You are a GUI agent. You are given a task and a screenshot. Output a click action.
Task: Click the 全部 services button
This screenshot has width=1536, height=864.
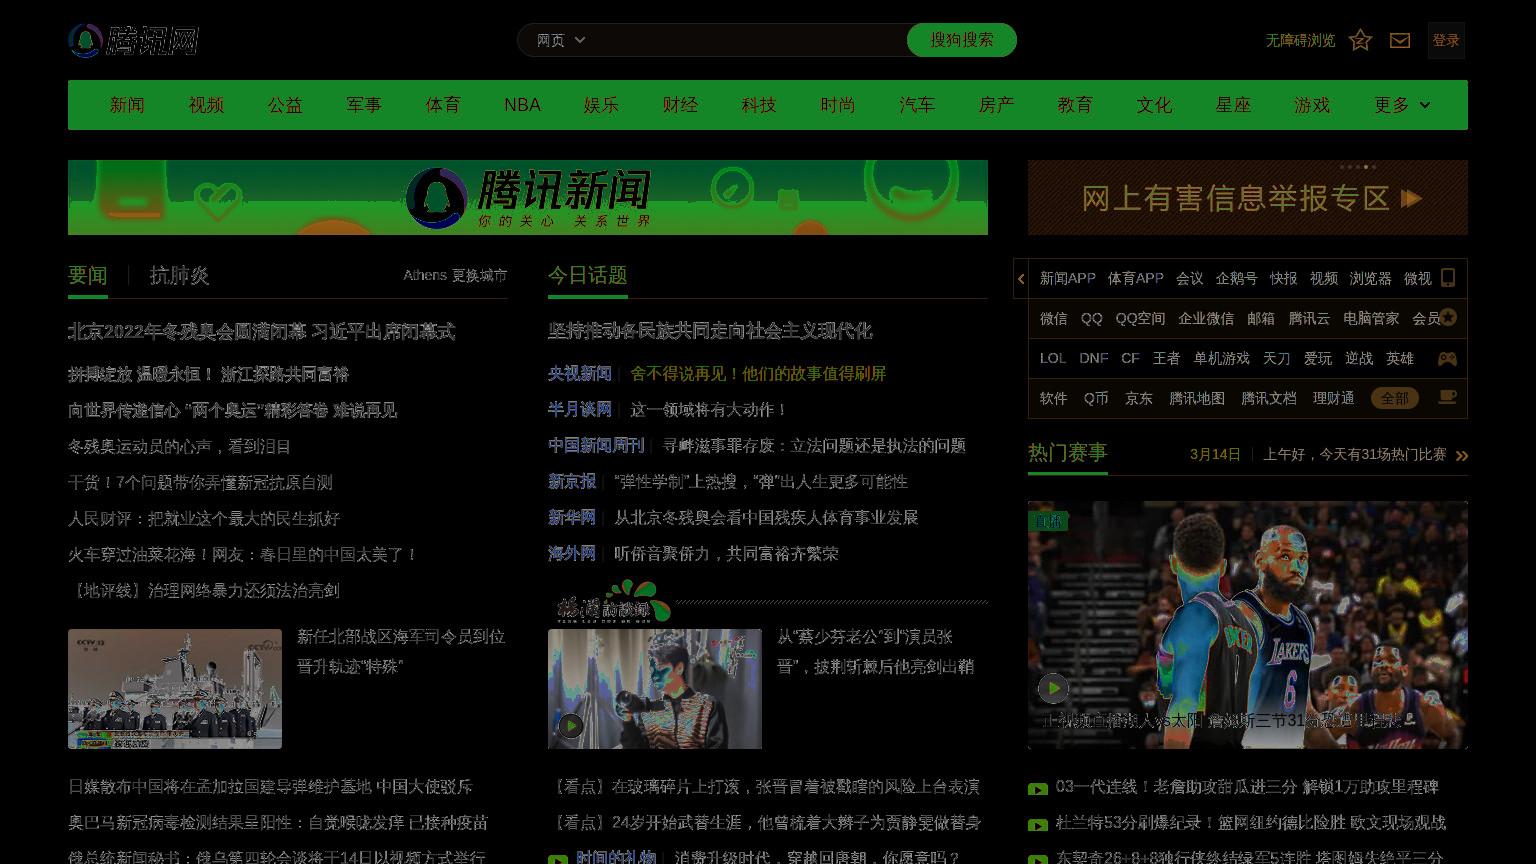1395,398
